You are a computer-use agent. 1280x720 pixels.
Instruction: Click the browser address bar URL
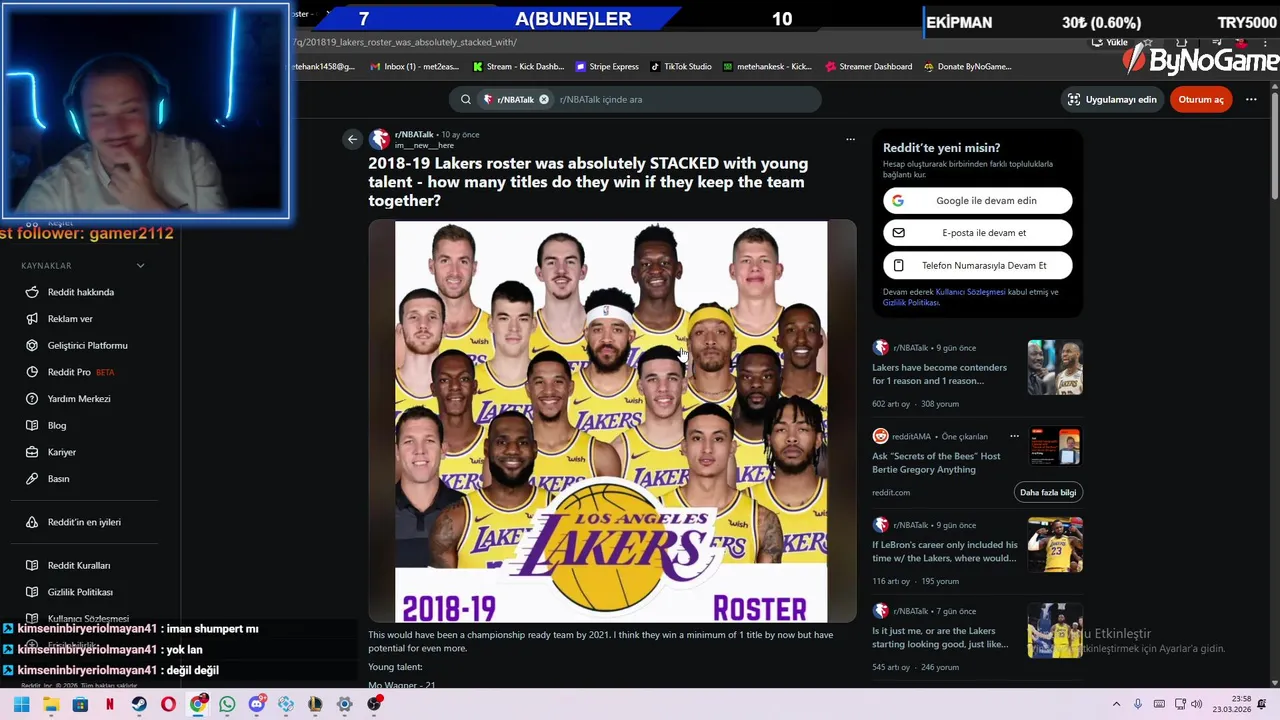tap(405, 43)
